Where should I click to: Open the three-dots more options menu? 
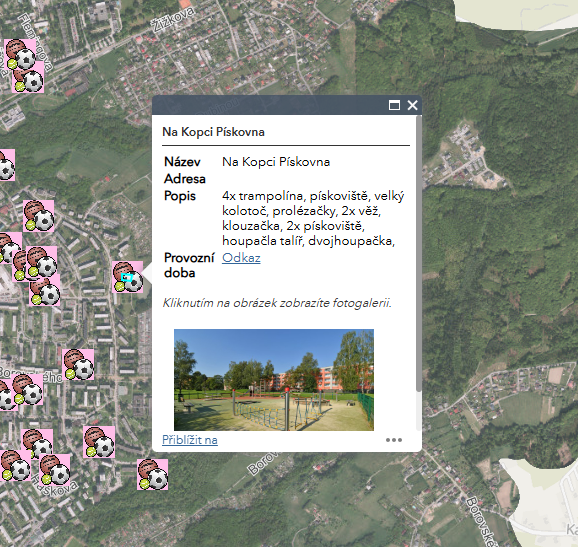pyautogui.click(x=394, y=440)
